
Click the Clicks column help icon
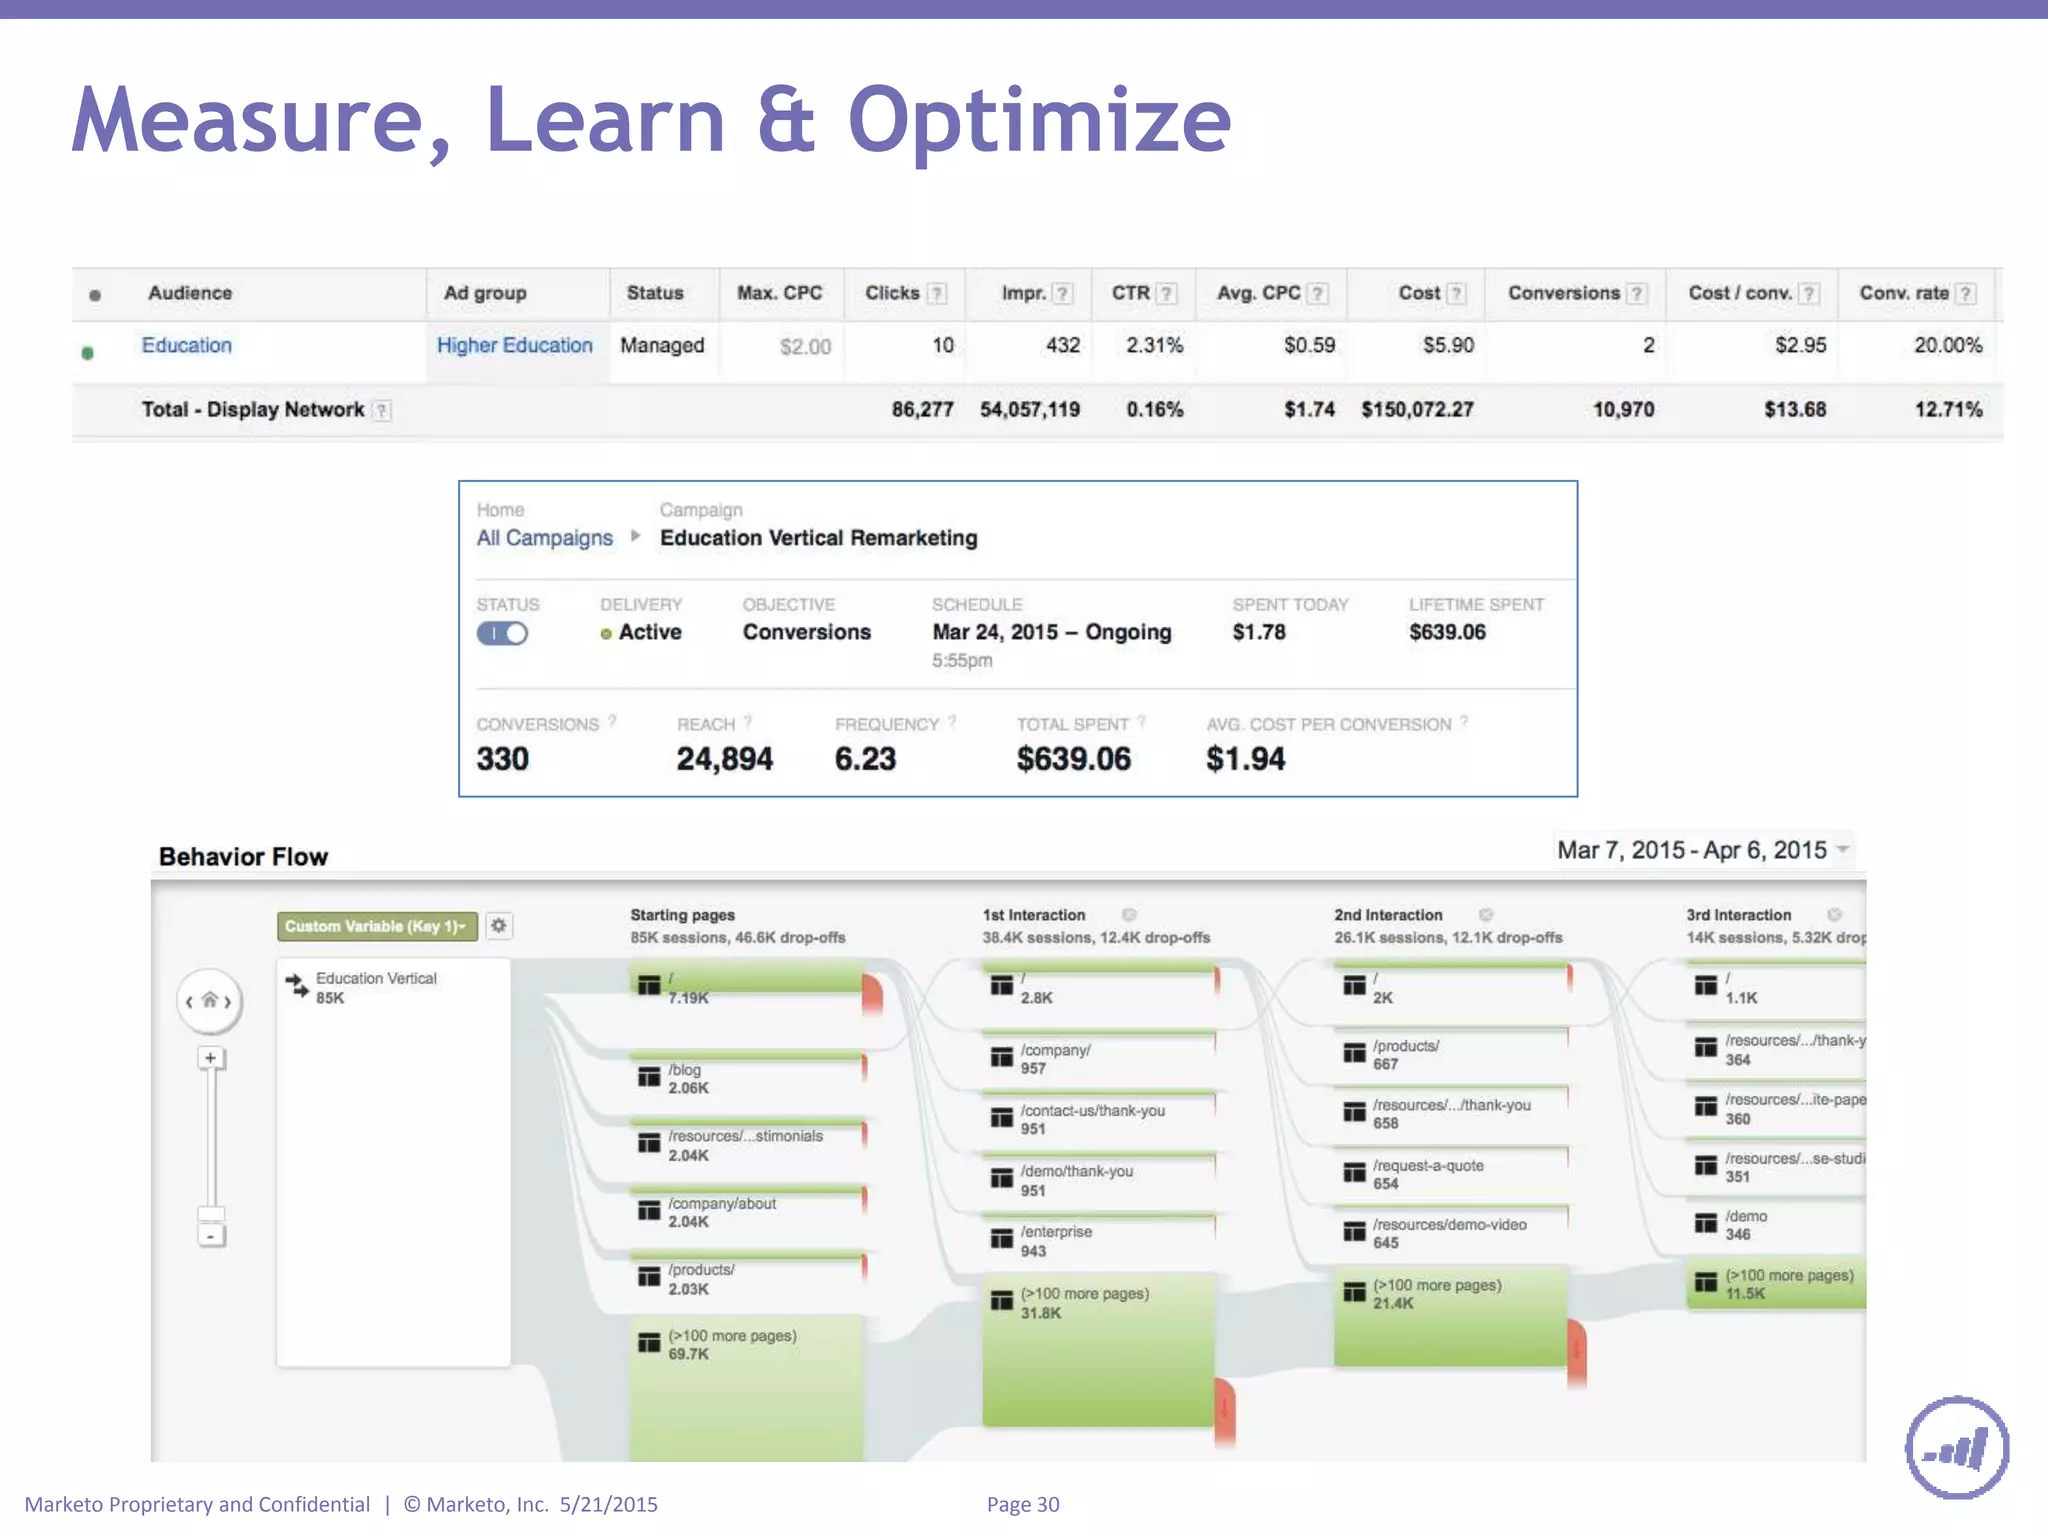coord(937,294)
